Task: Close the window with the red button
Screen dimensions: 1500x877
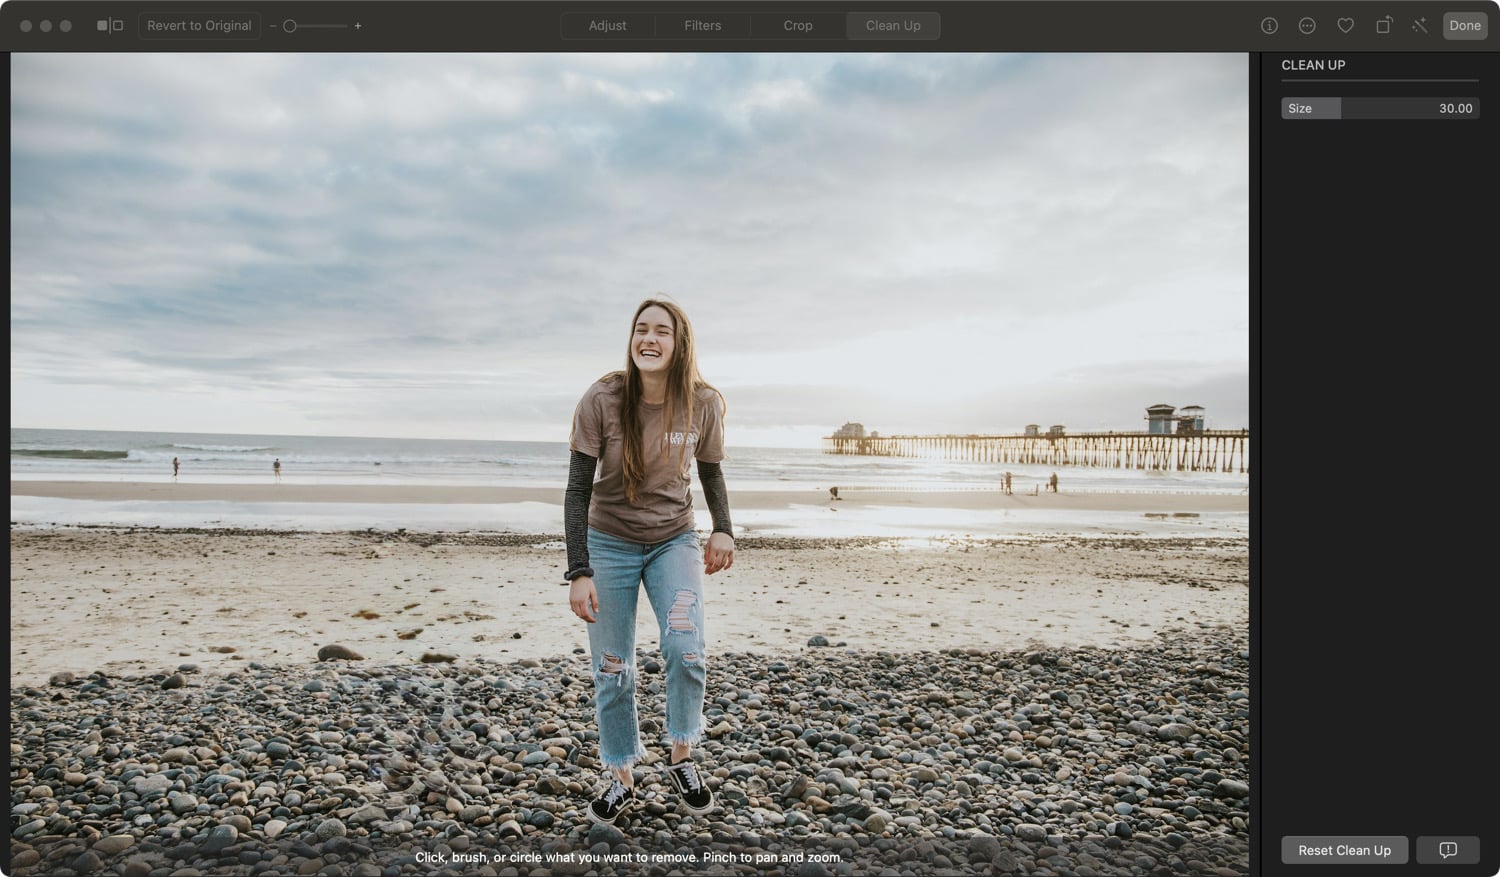Action: click(x=26, y=26)
